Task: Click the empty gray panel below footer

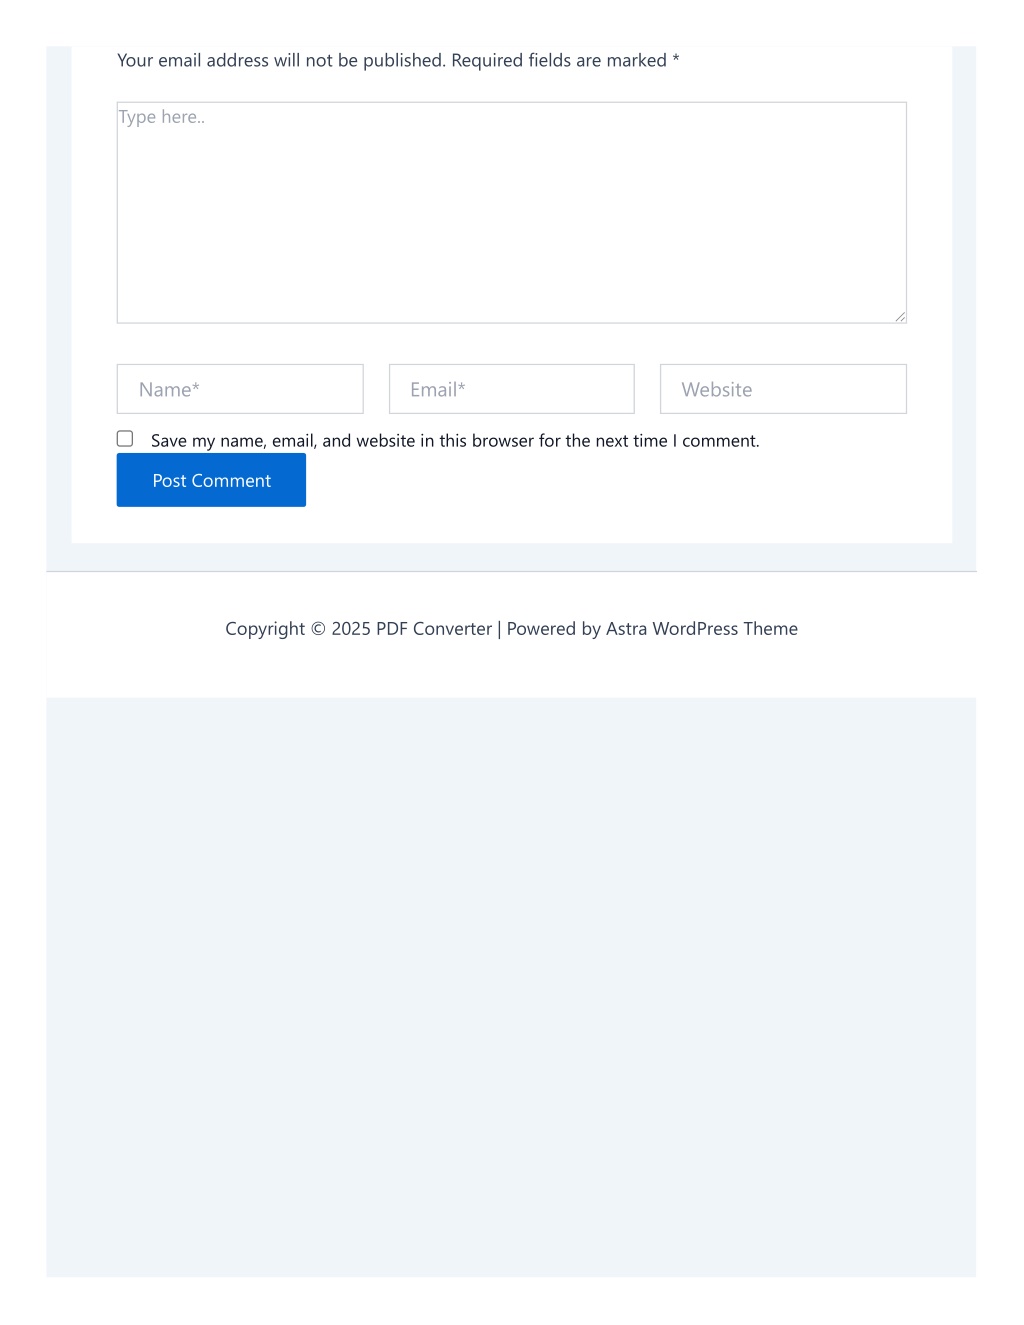Action: point(511,987)
